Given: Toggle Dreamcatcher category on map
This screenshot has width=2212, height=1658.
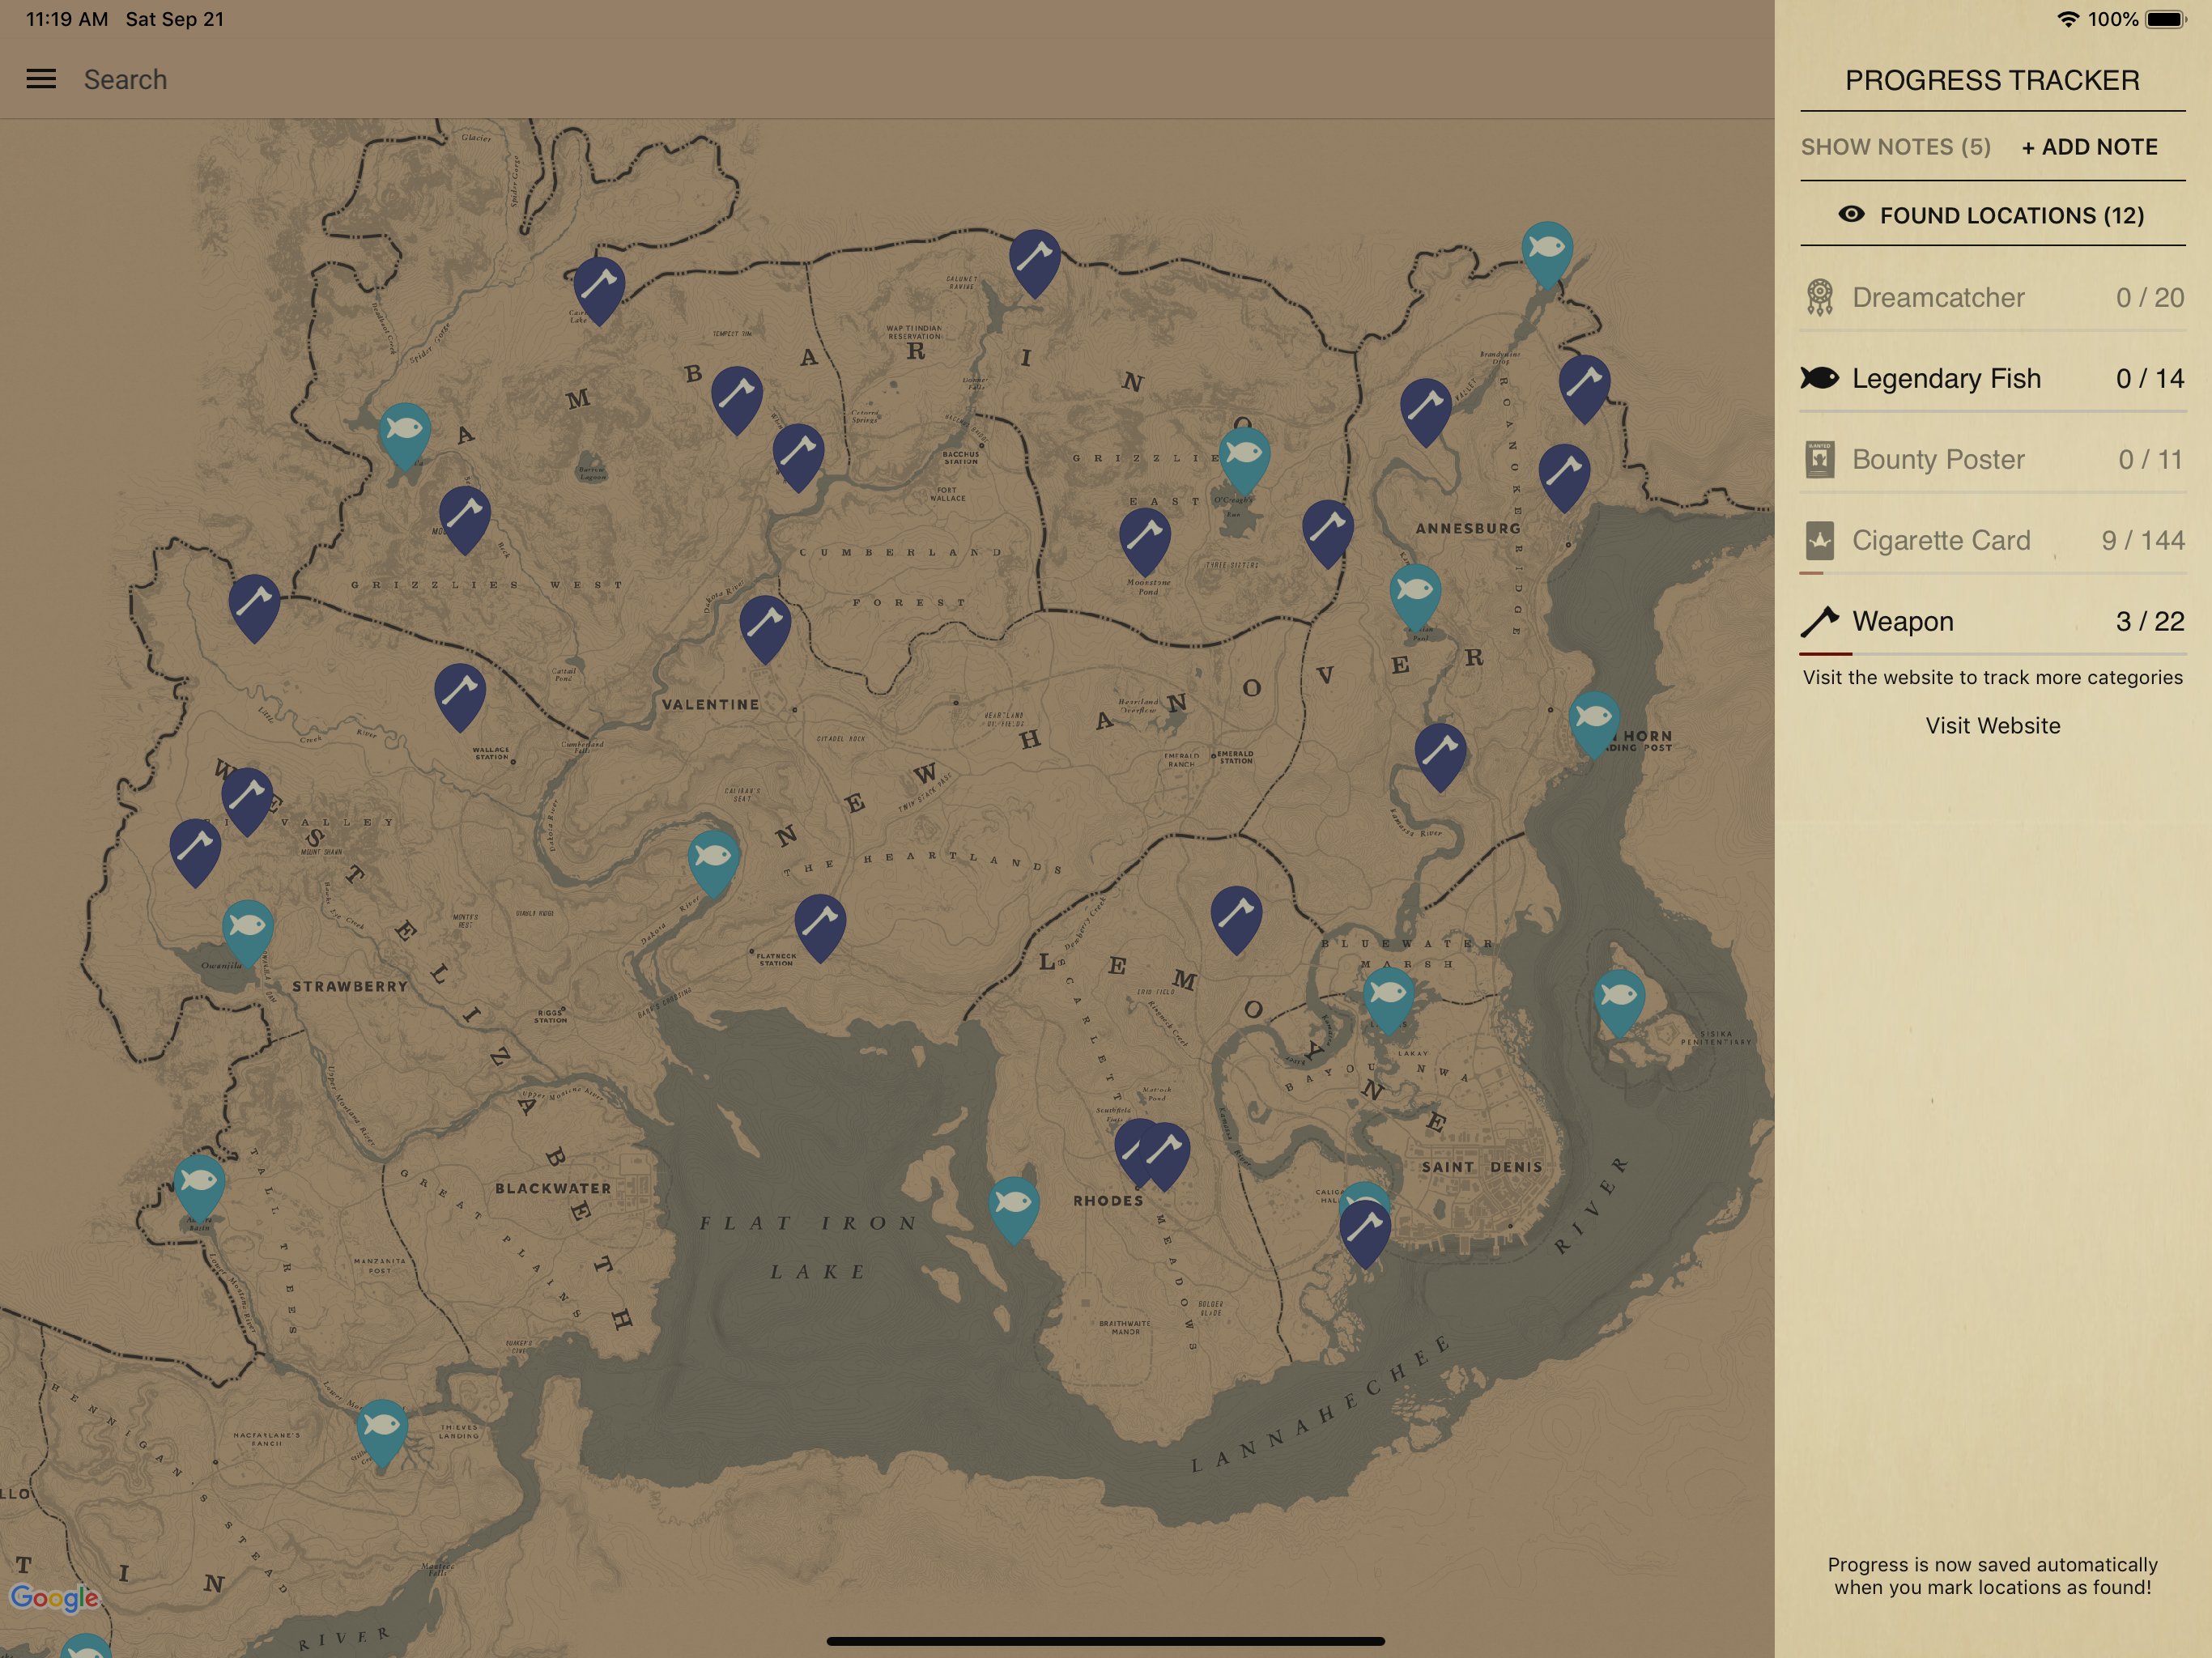Looking at the screenshot, I should coord(1993,297).
